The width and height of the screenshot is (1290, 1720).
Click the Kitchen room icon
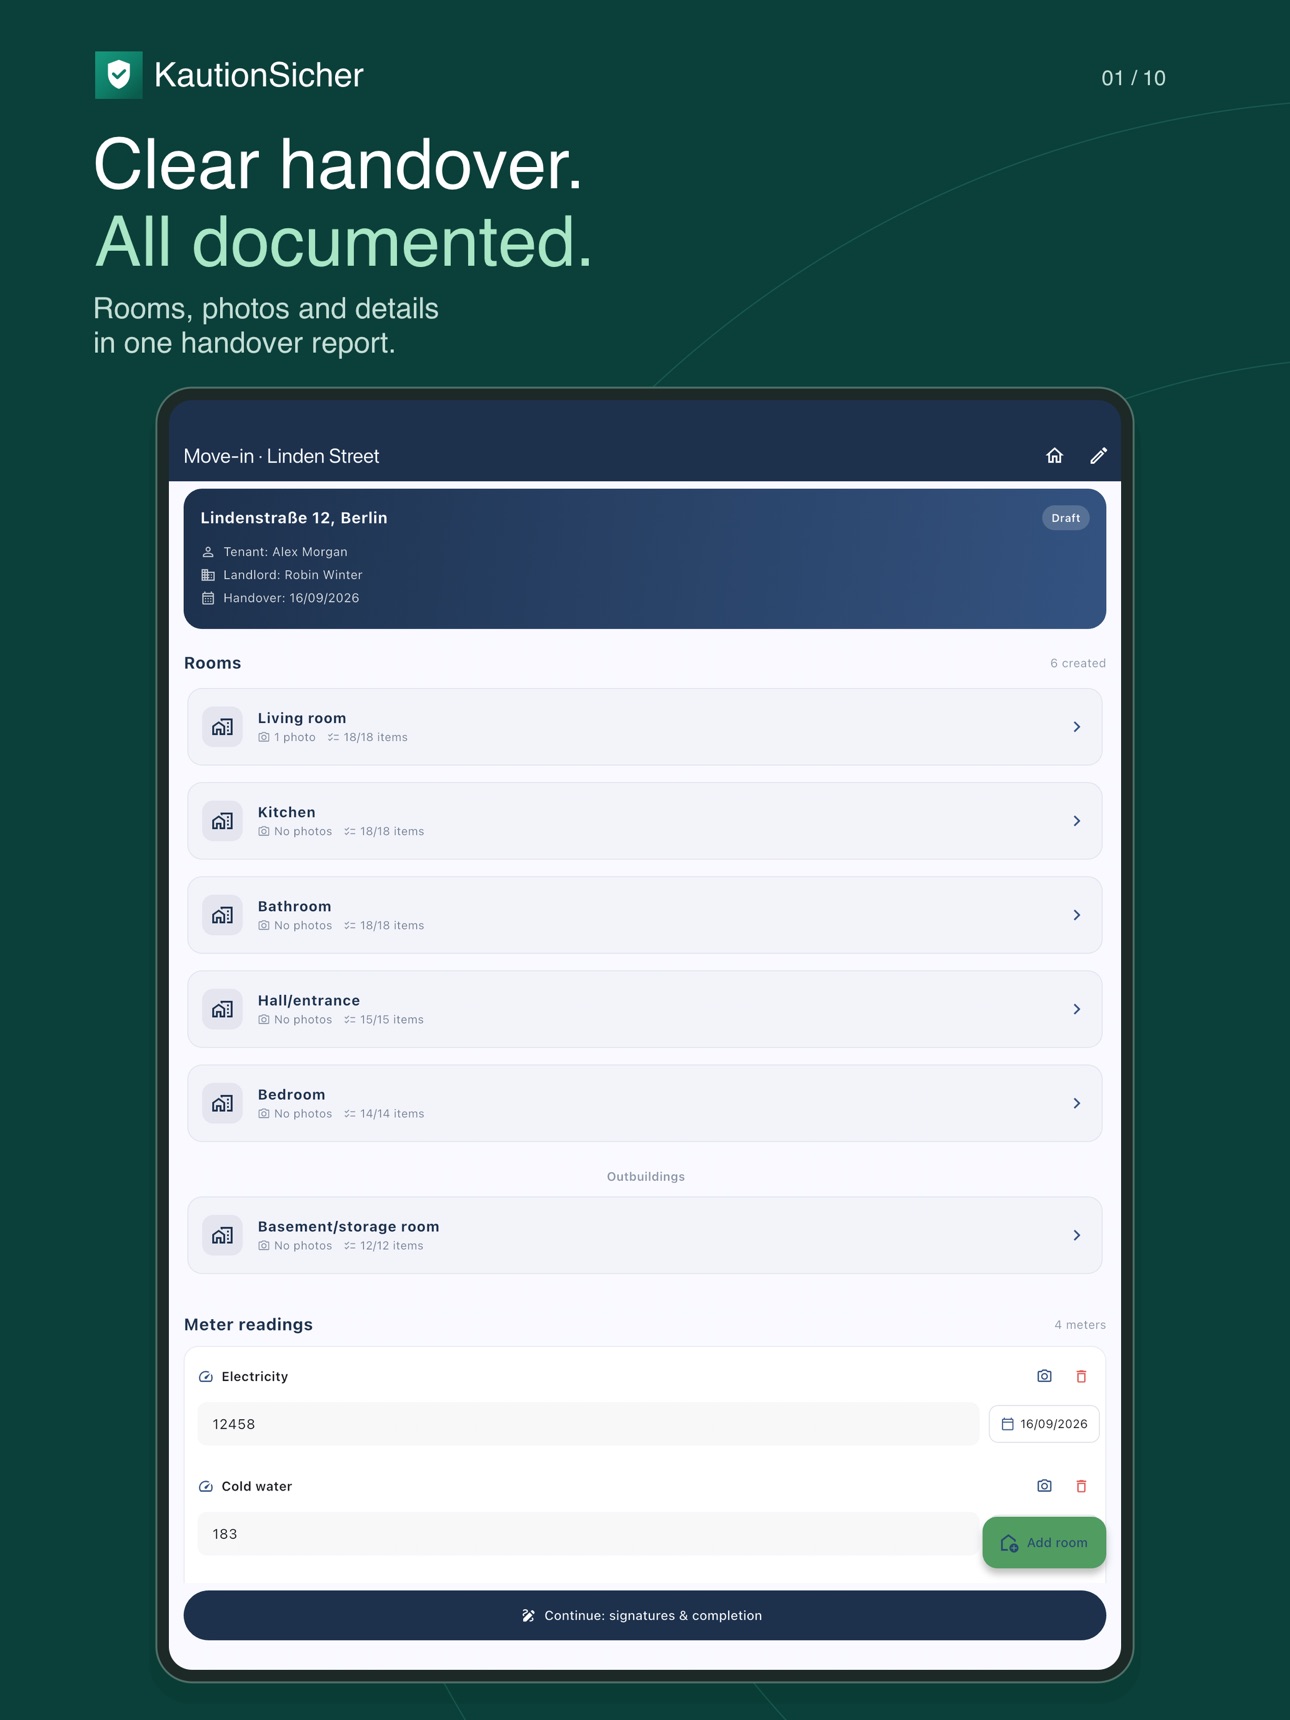(x=223, y=821)
